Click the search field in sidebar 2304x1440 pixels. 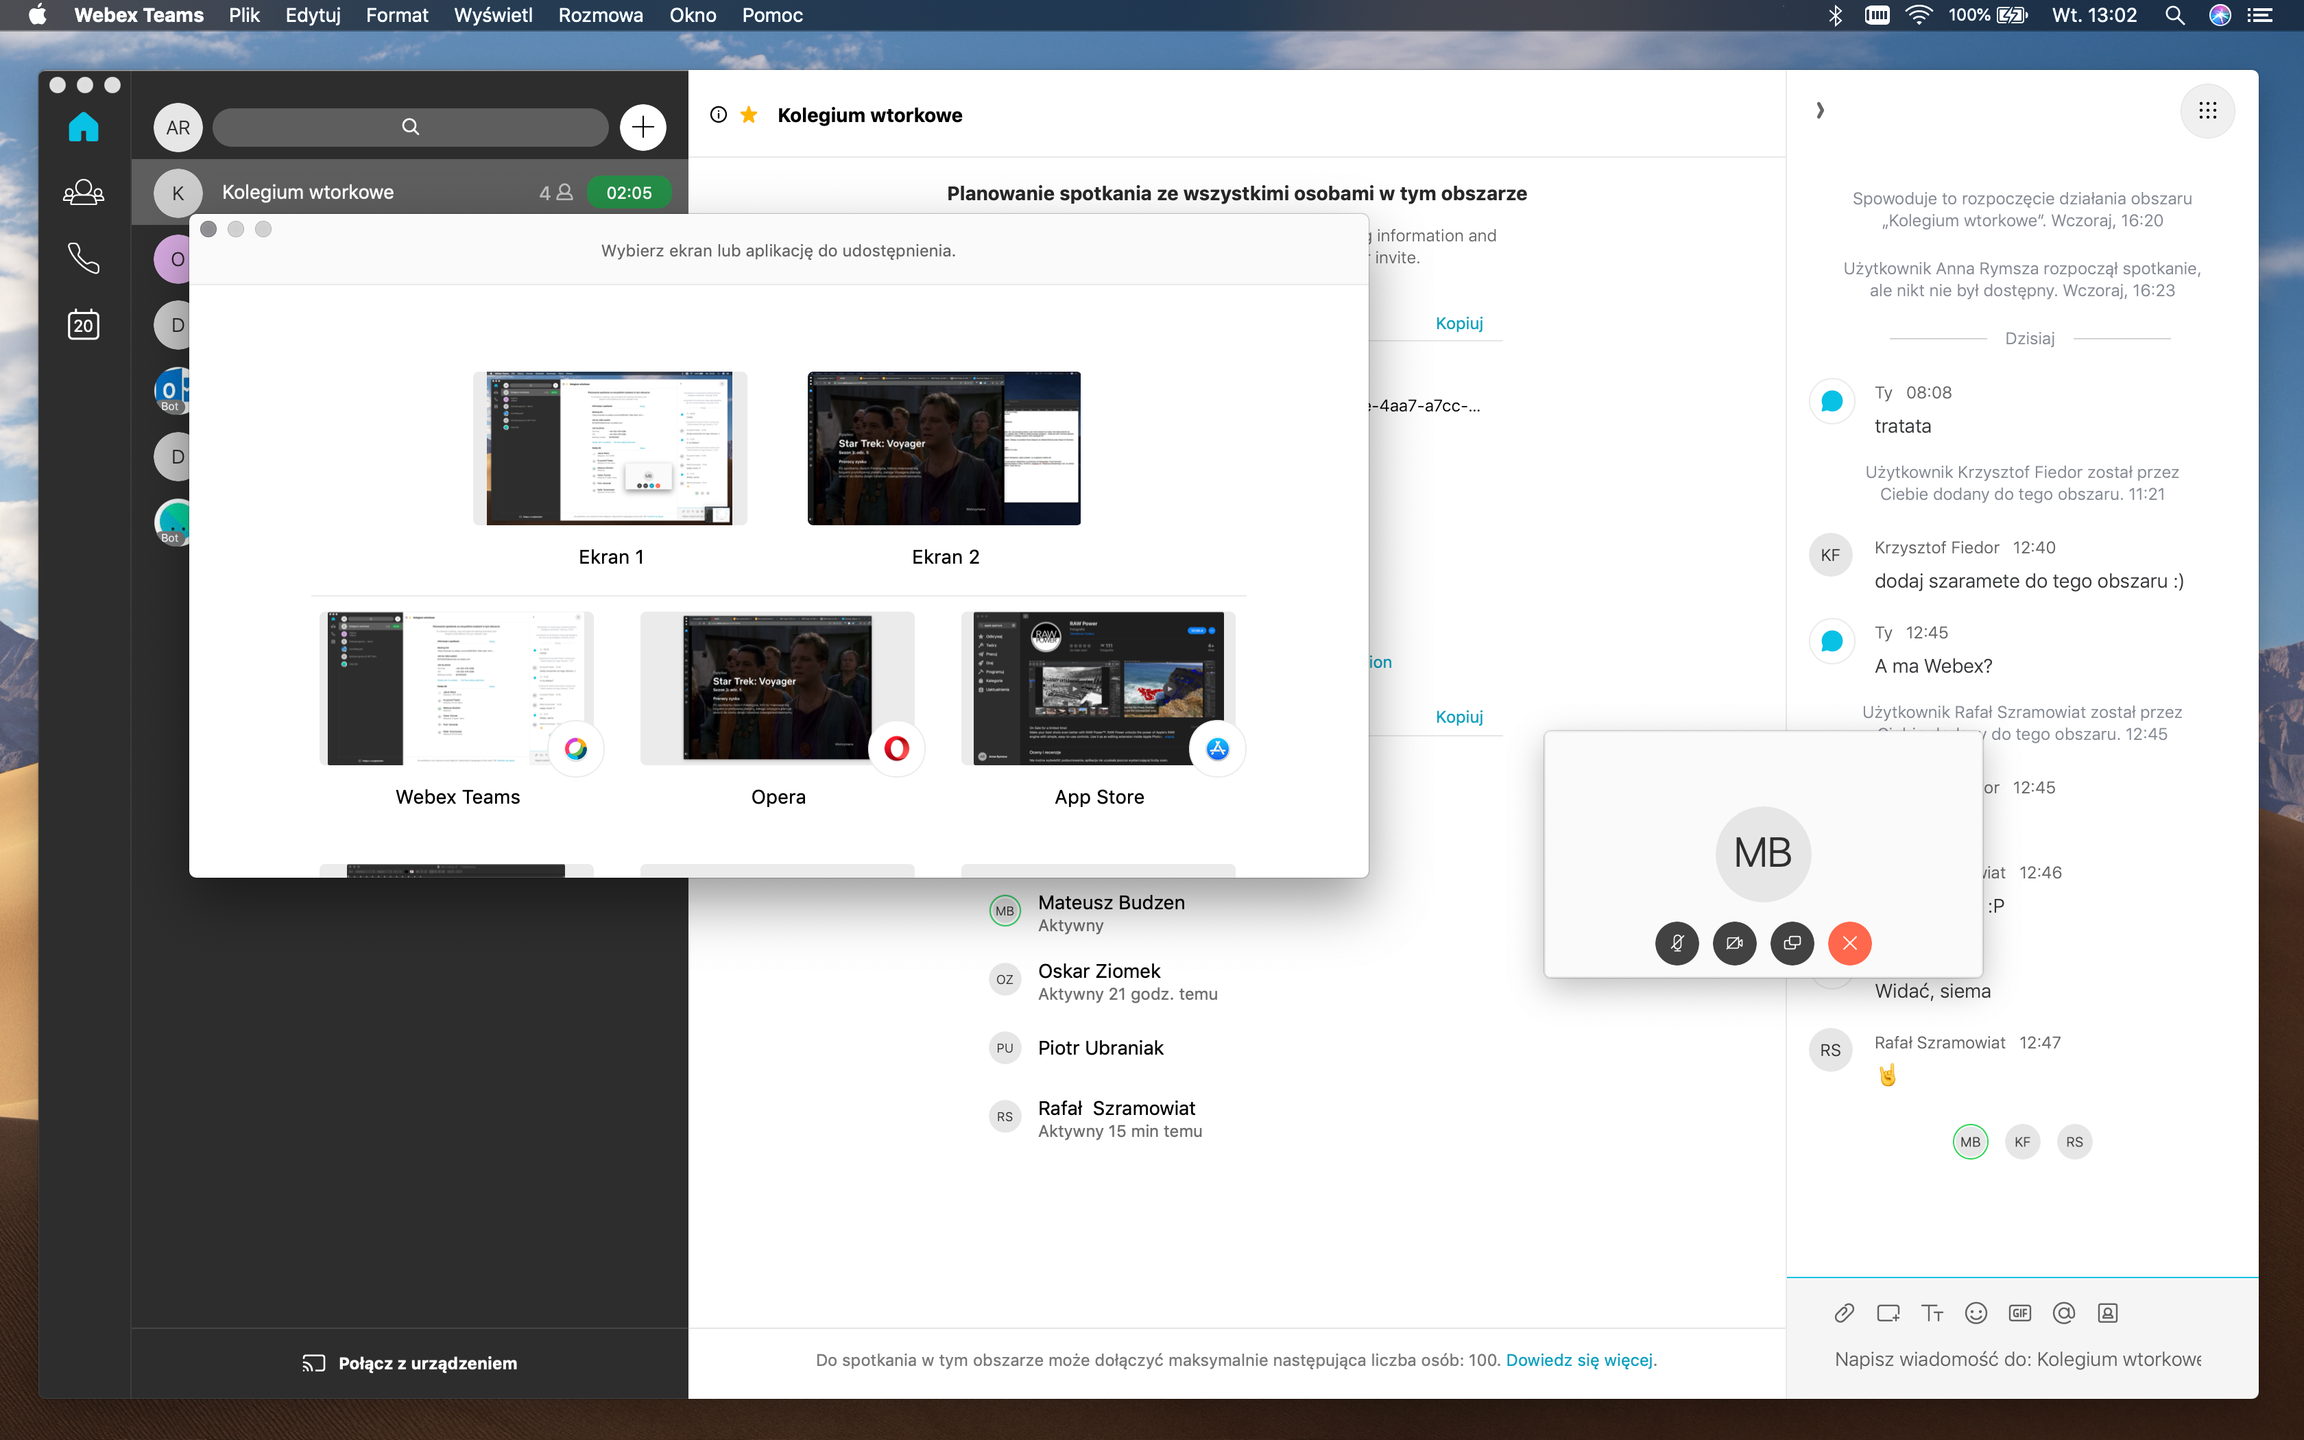(x=410, y=127)
